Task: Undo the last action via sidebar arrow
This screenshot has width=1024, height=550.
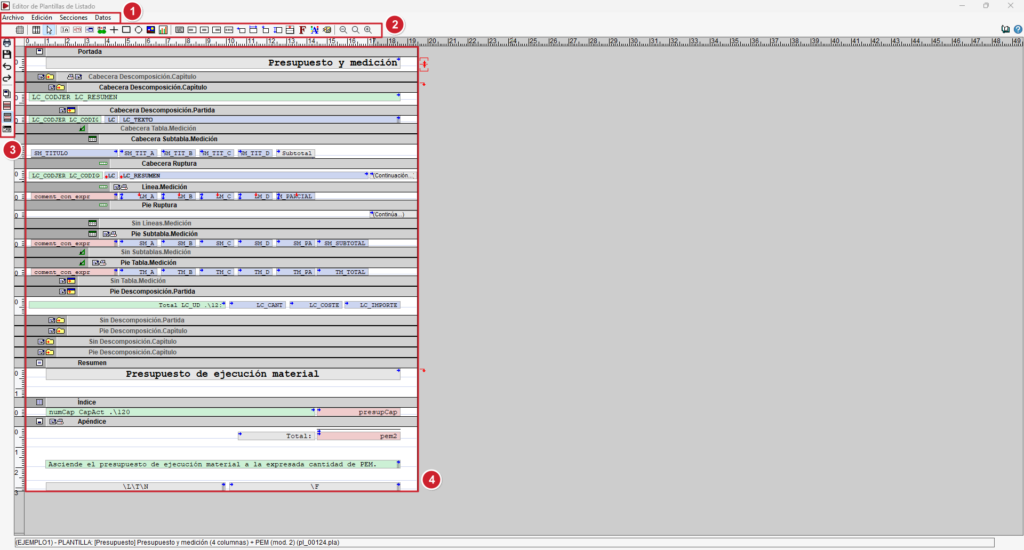Action: (x=7, y=66)
